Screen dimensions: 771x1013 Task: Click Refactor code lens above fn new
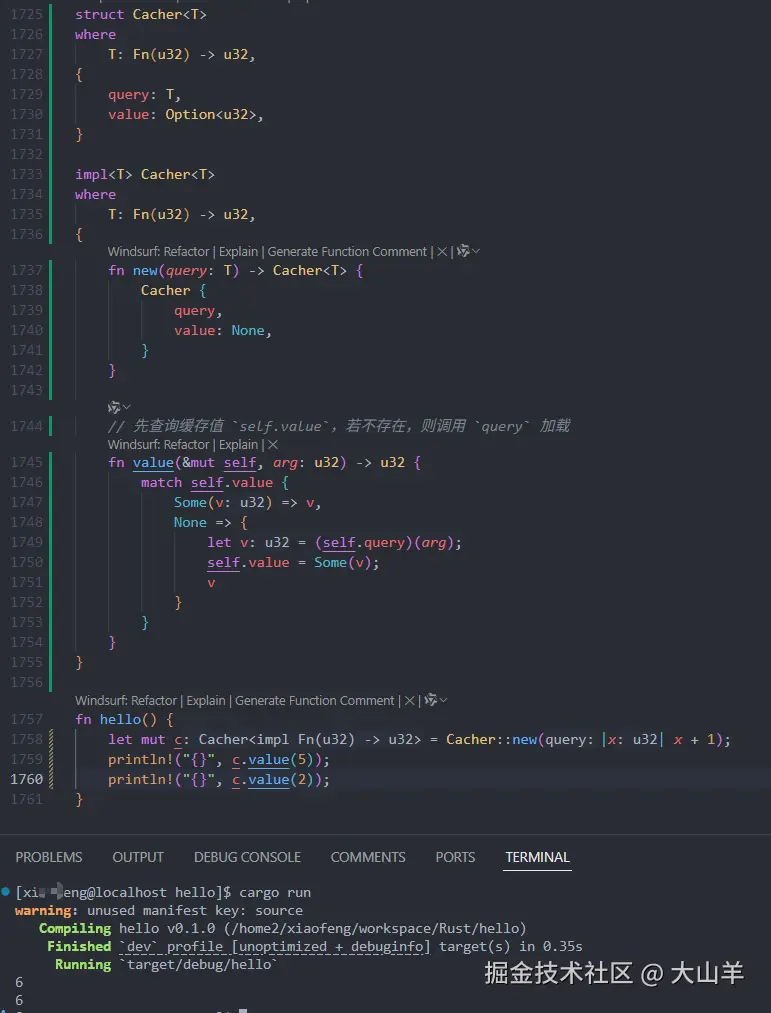tap(187, 252)
